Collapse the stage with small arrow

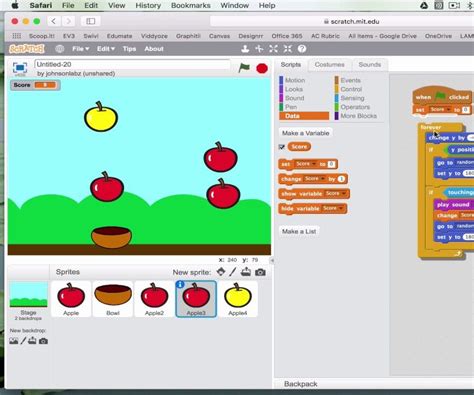(272, 260)
